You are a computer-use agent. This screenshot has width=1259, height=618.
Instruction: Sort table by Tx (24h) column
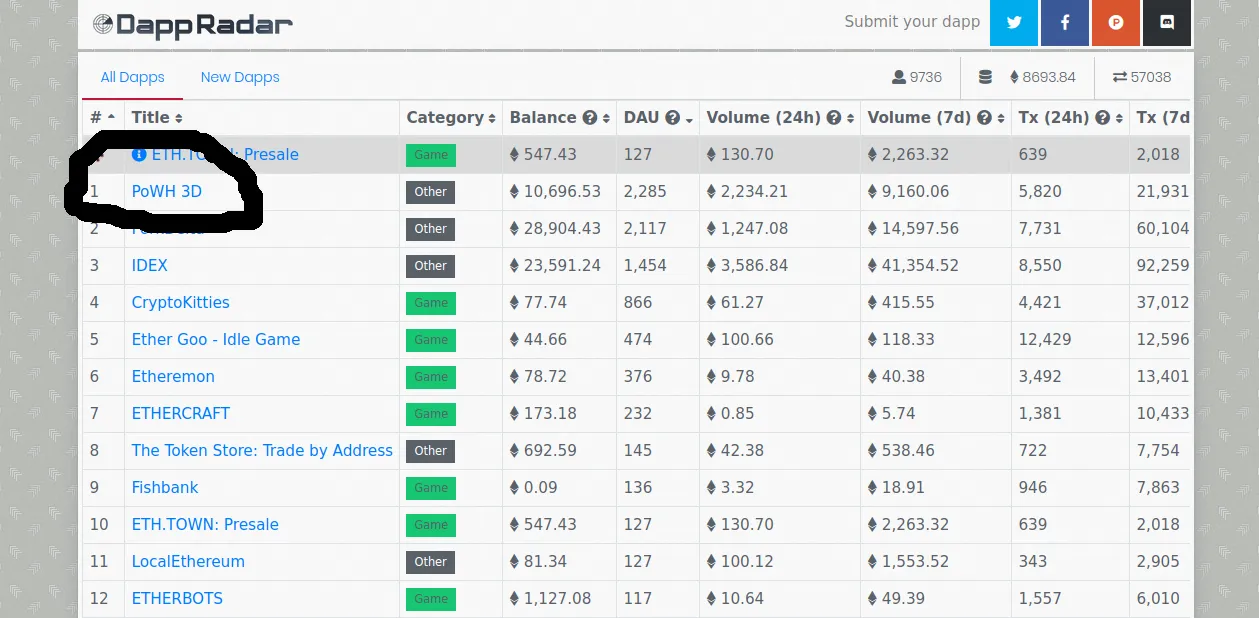pyautogui.click(x=1071, y=118)
